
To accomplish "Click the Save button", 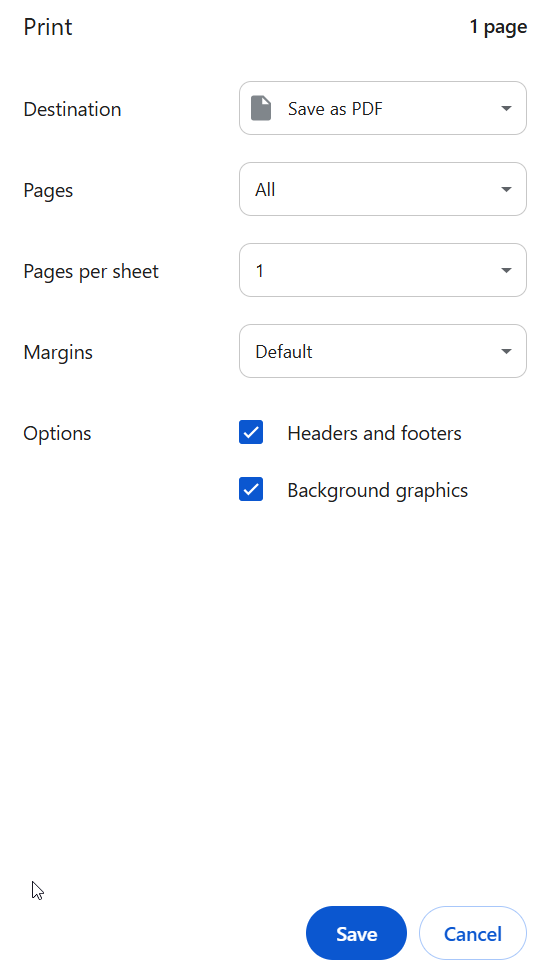I will tap(356, 933).
